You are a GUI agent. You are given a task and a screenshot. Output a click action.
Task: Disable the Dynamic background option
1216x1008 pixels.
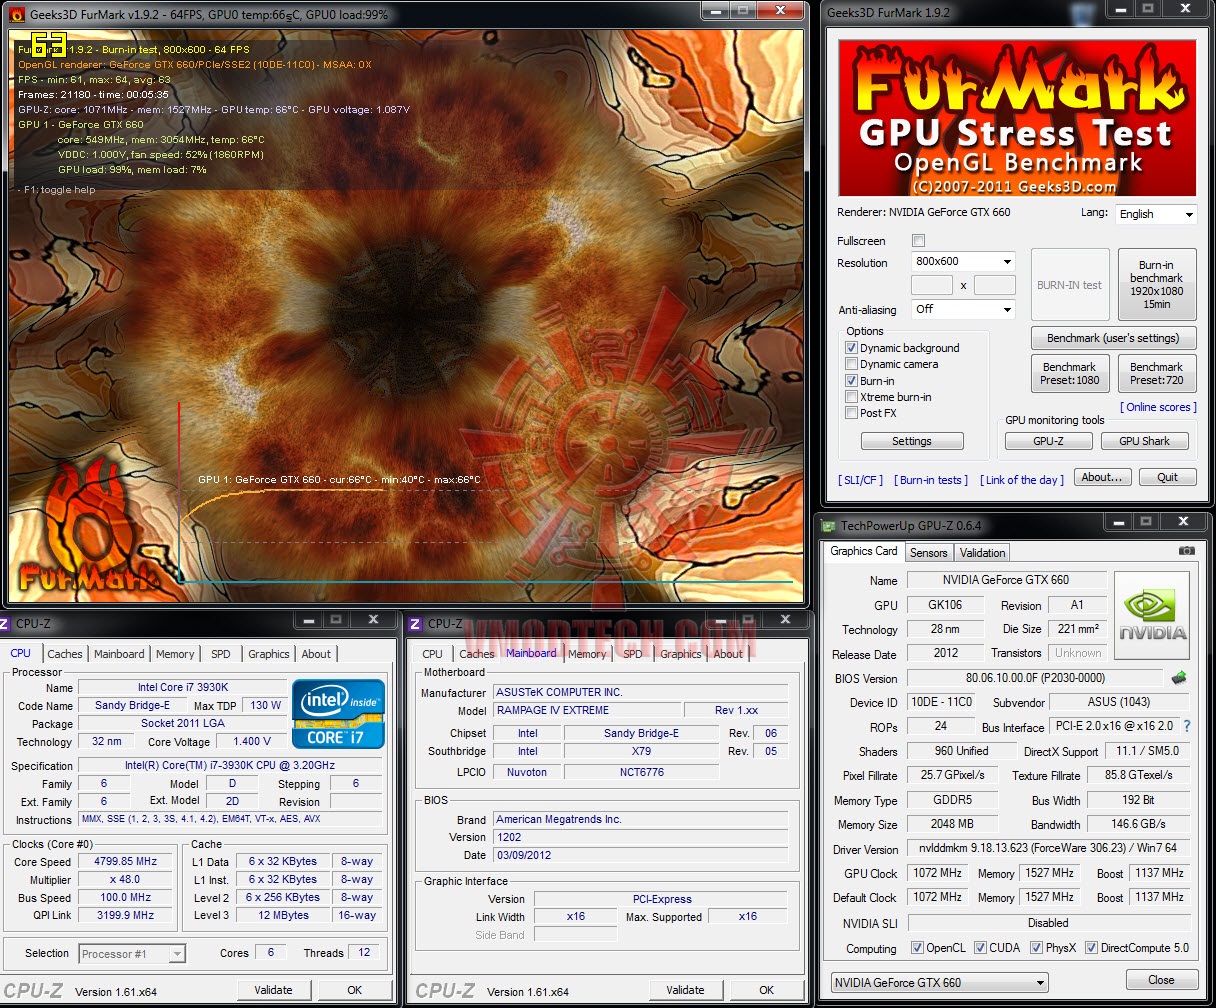click(x=852, y=348)
